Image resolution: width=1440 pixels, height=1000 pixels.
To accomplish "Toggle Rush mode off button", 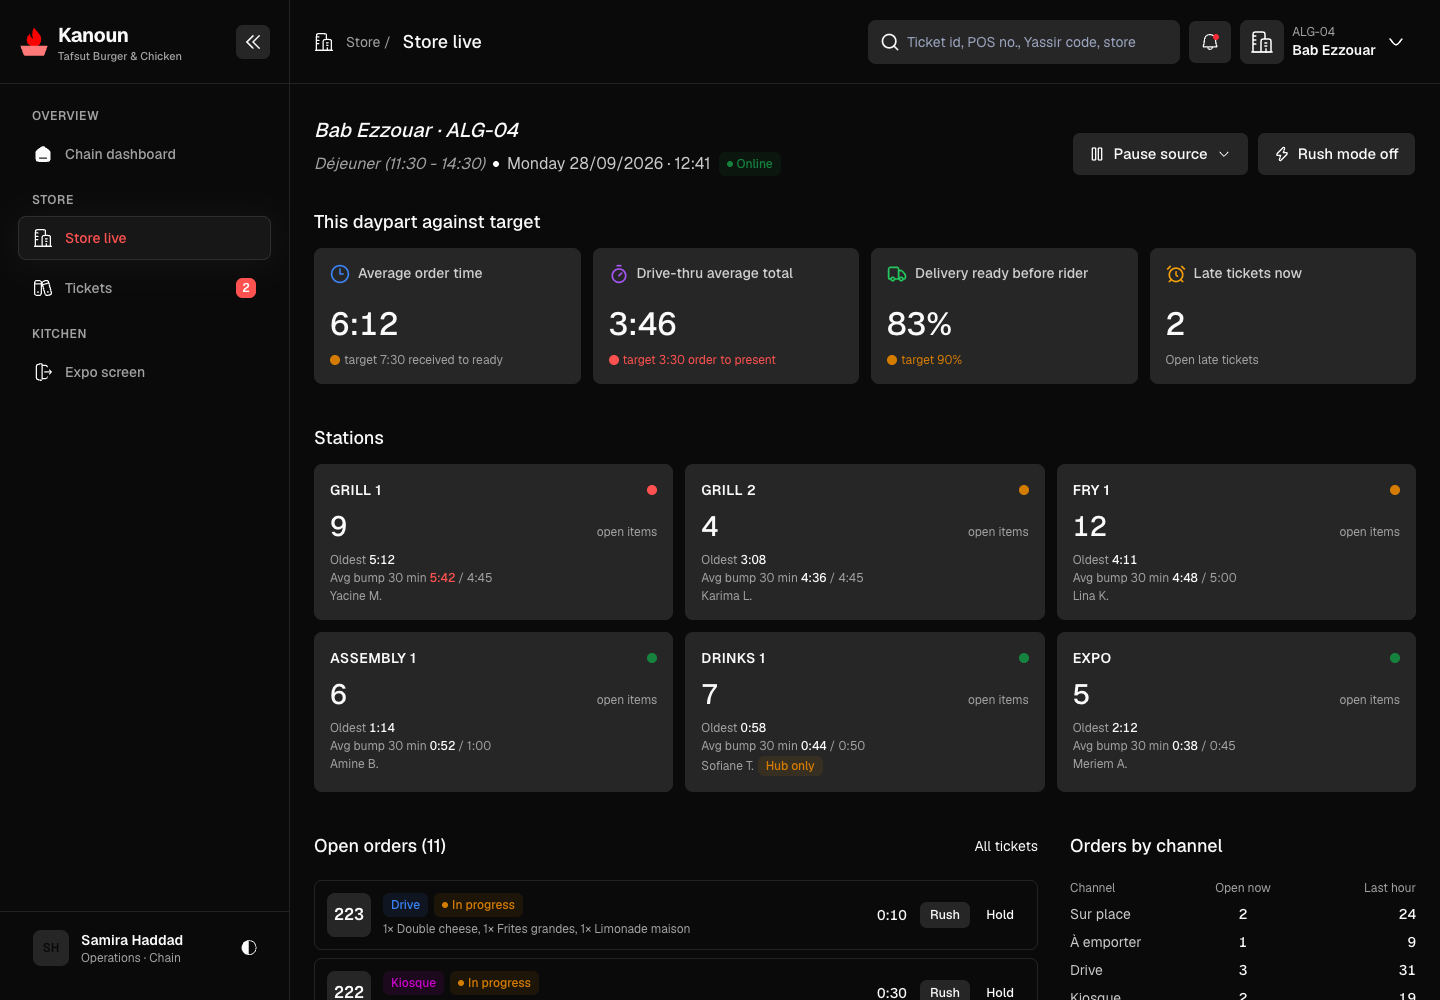I will 1336,154.
